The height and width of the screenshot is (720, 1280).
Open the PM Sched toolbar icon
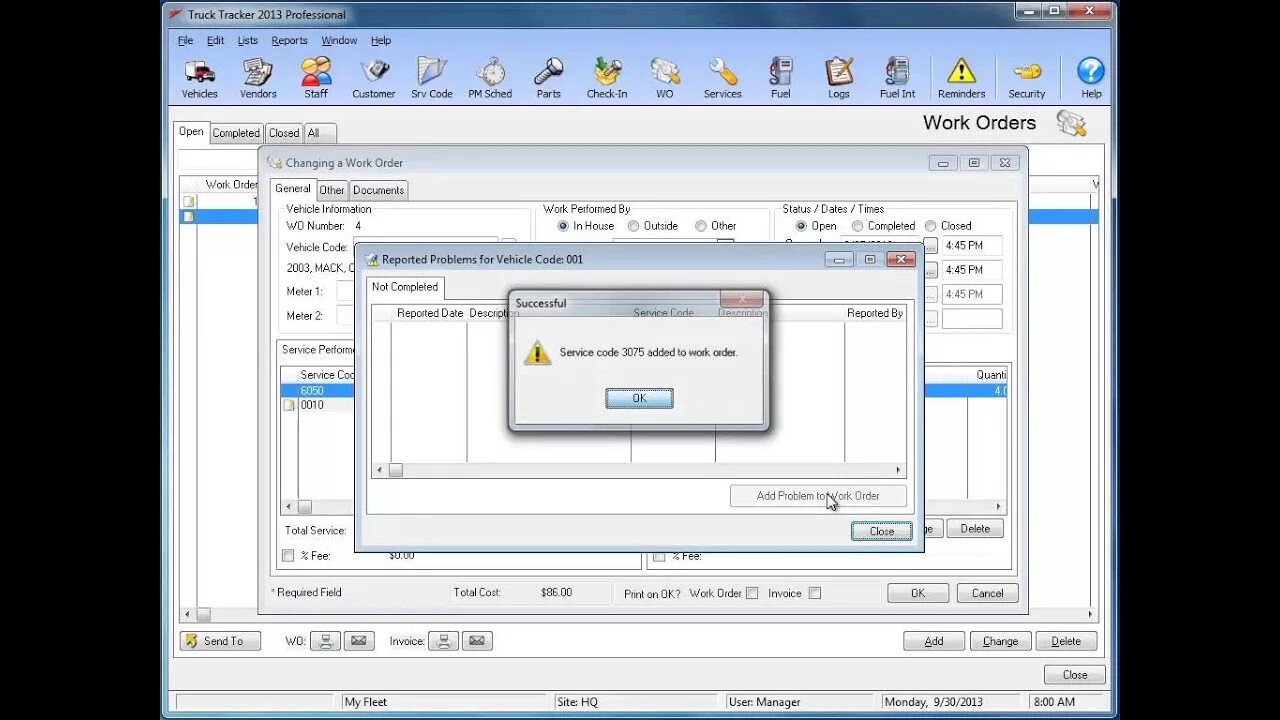coord(490,78)
